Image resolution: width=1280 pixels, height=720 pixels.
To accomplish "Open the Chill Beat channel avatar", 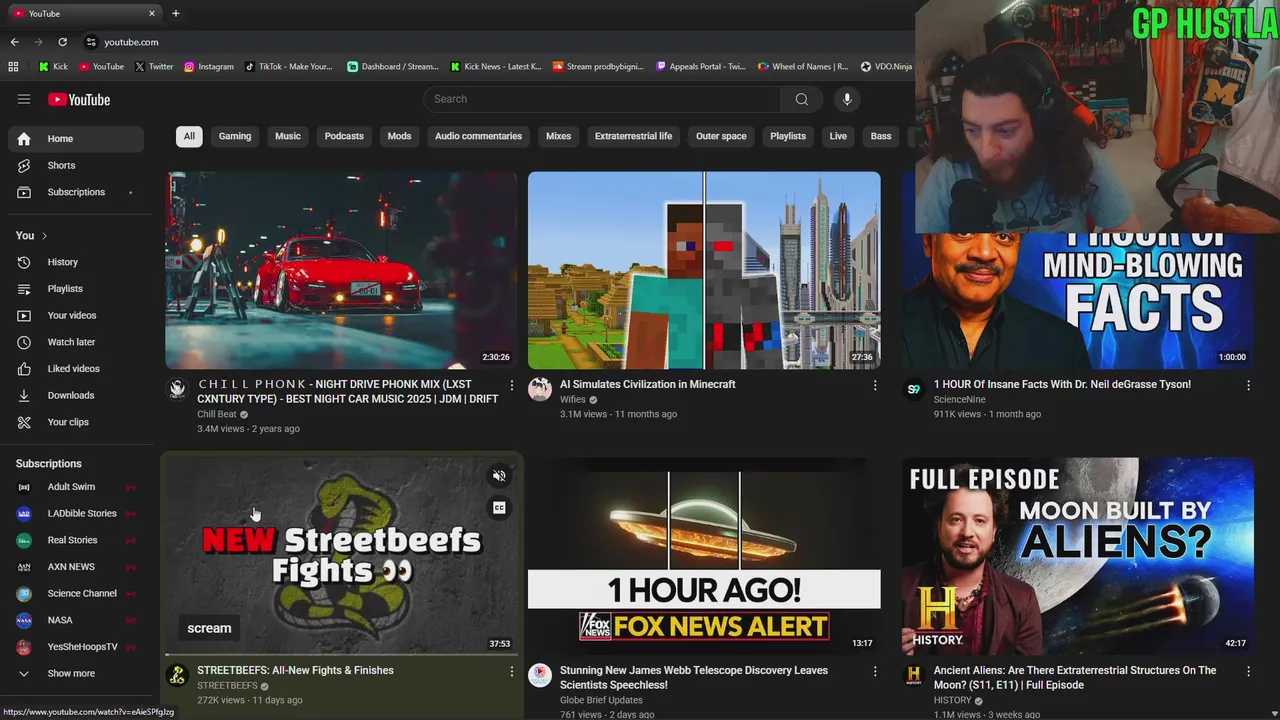I will (177, 389).
